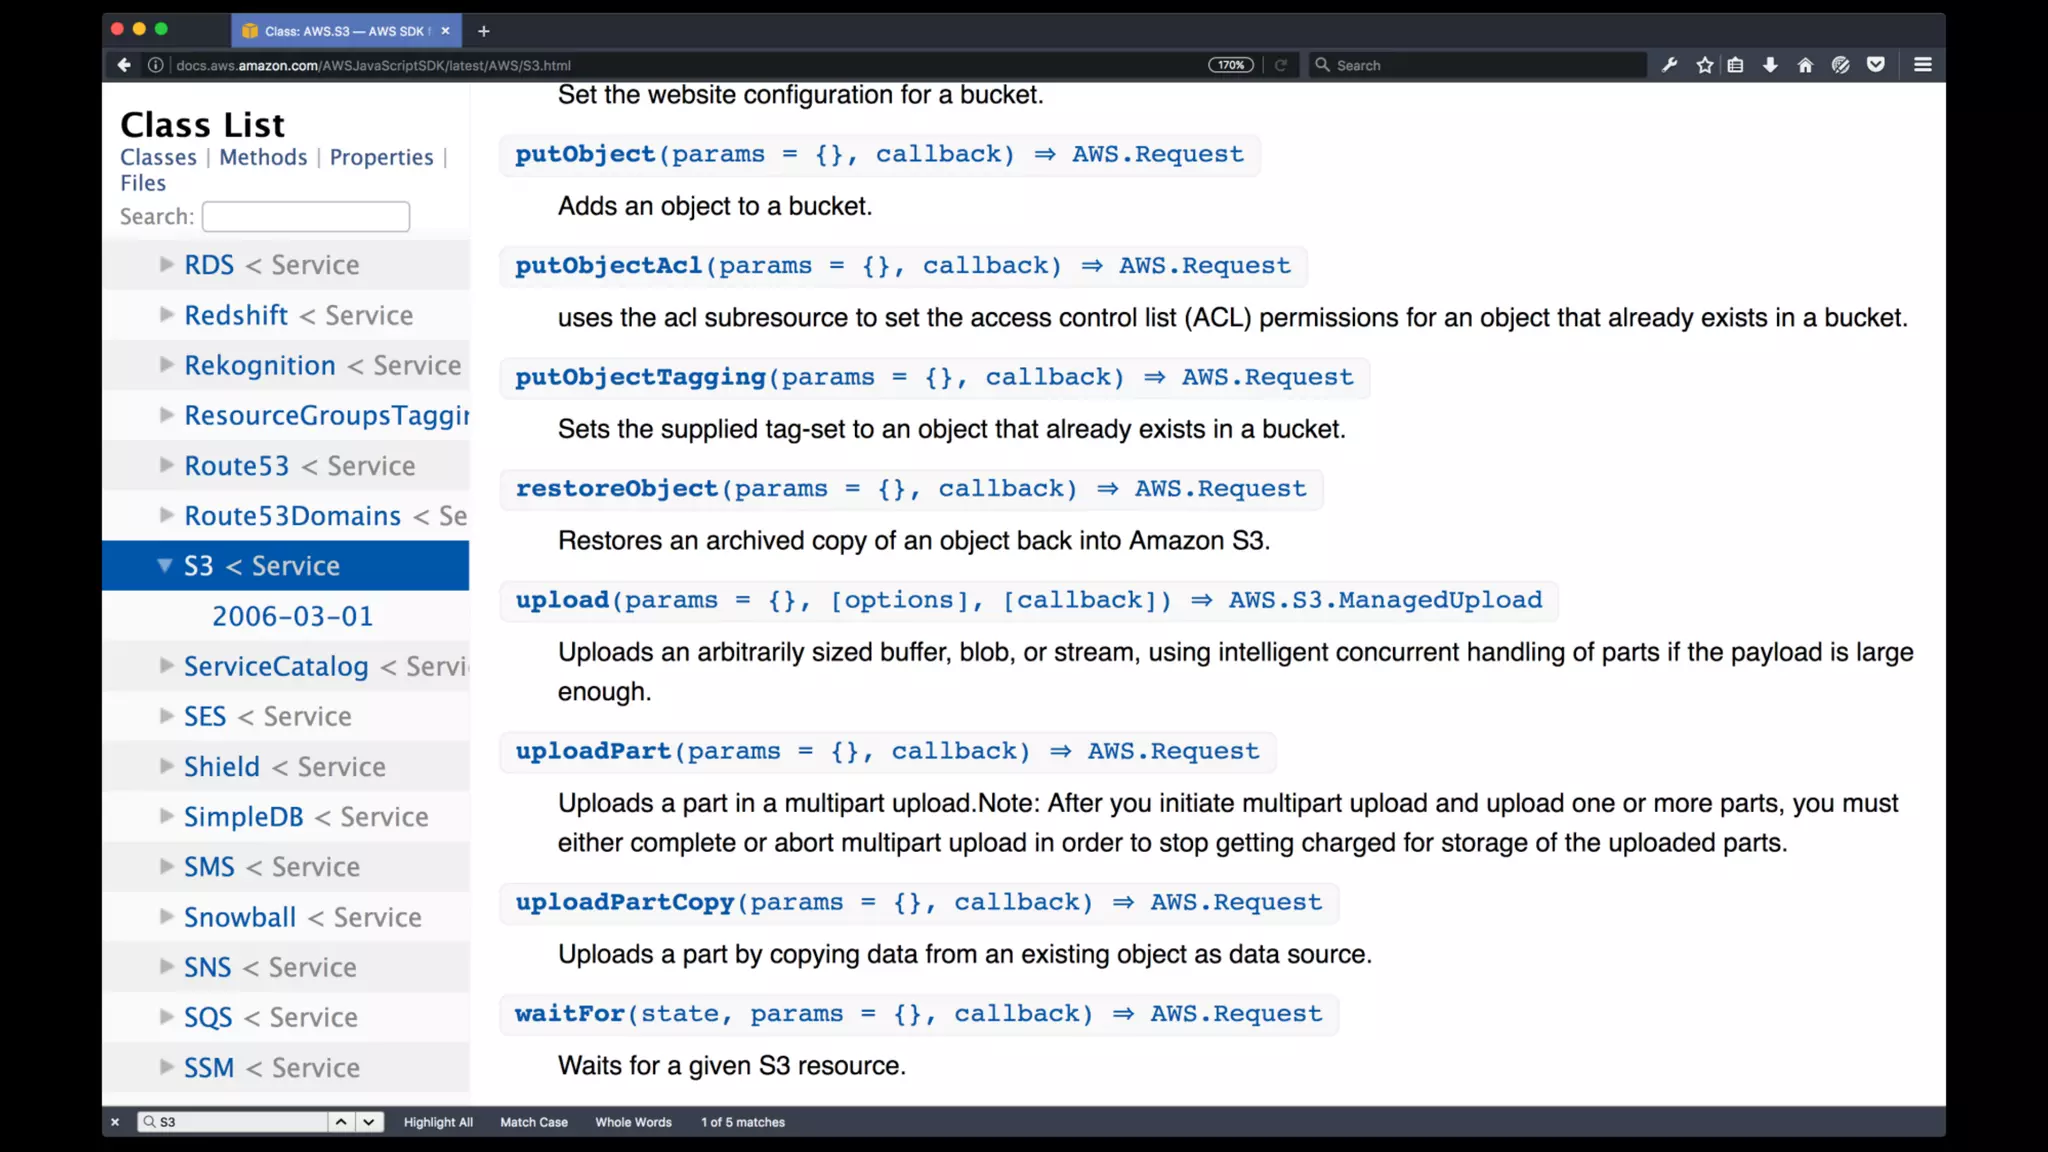Open site information icon in address bar
Screen dimensions: 2048x1152
click(156, 65)
